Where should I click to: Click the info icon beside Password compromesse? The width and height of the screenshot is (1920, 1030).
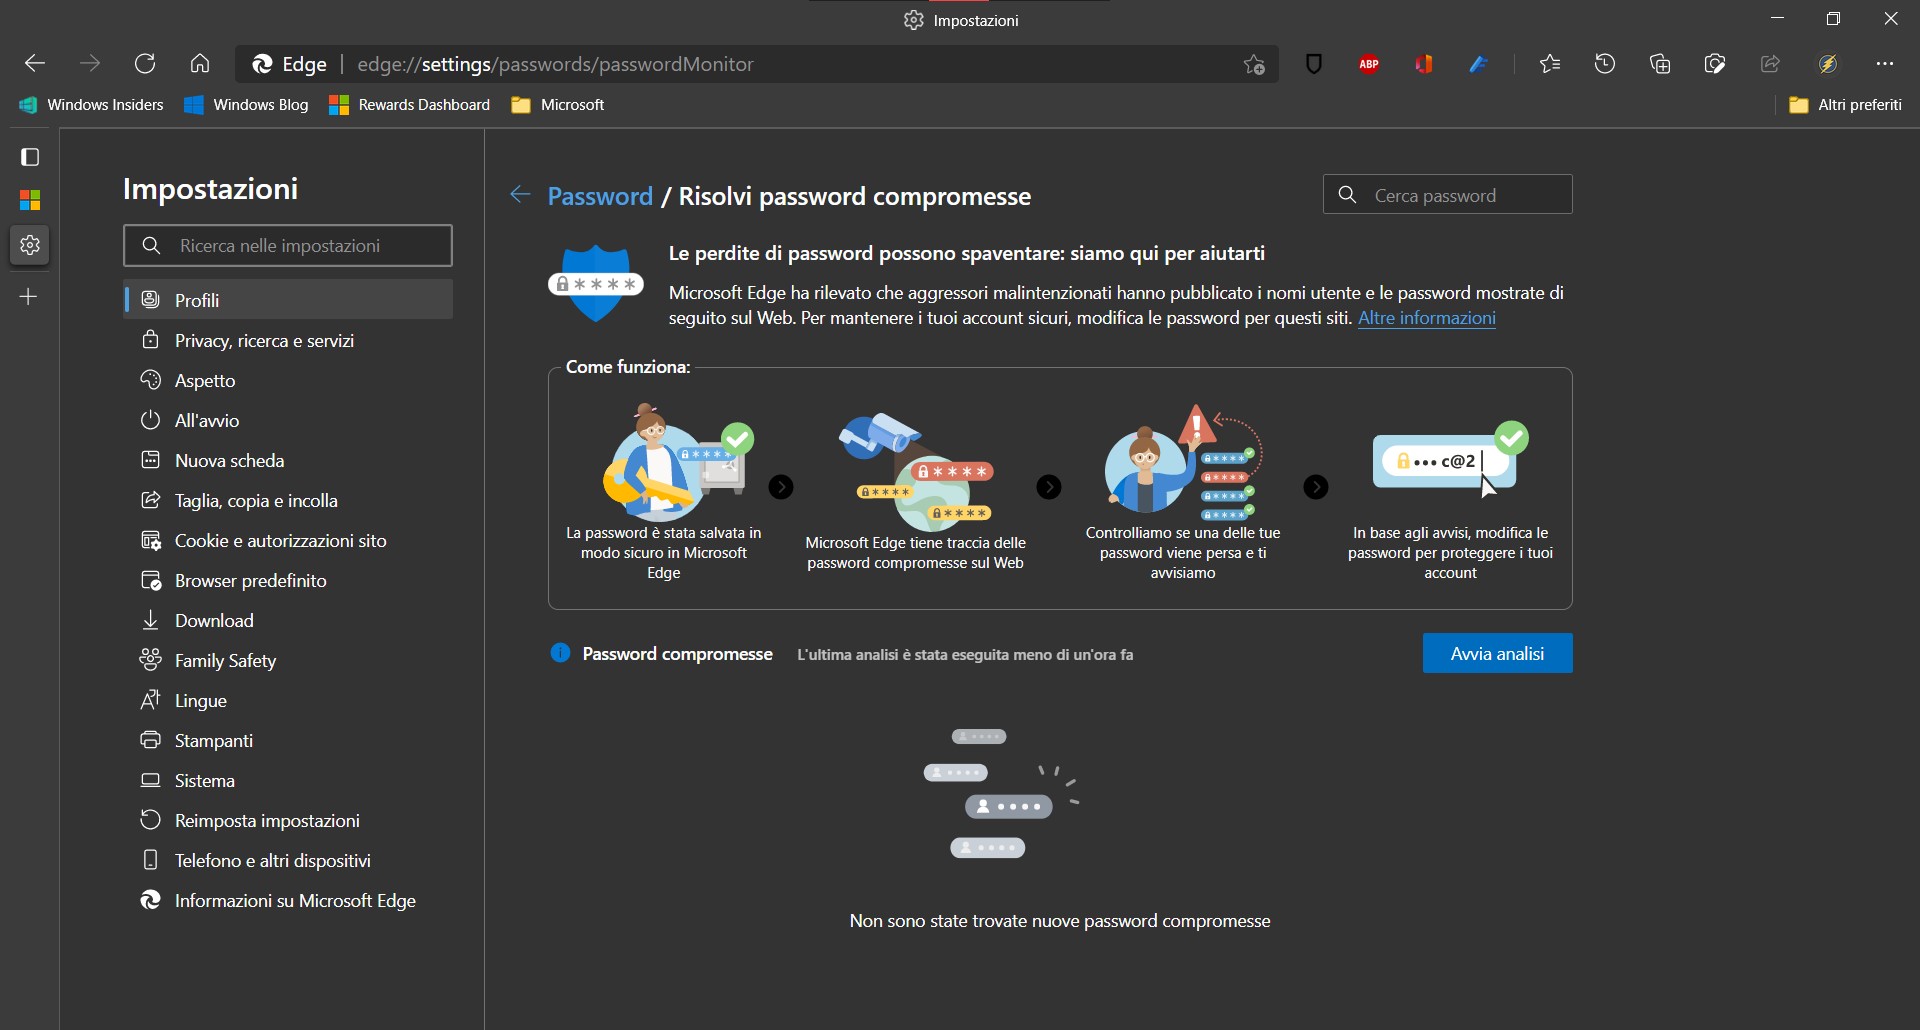click(561, 653)
